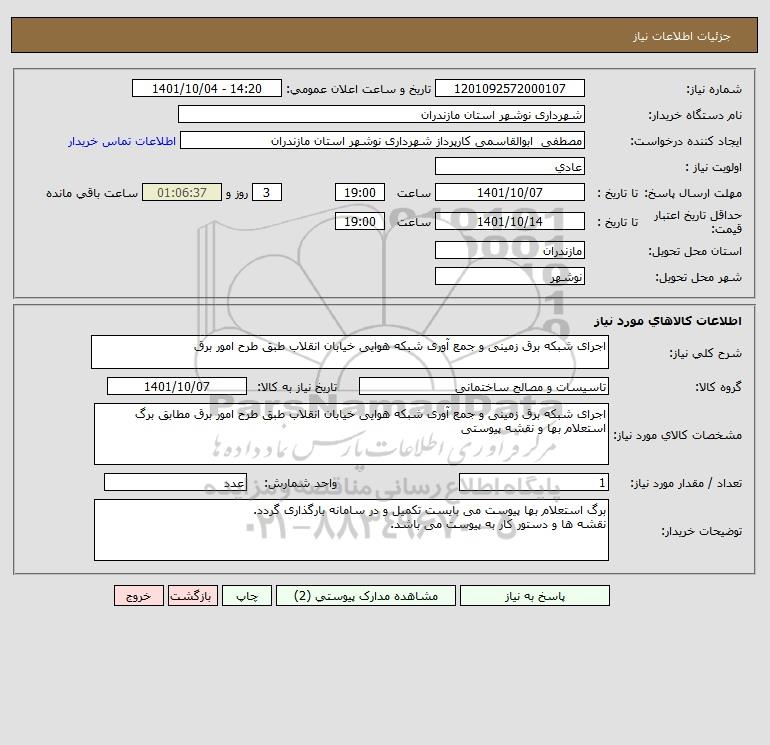Click the واحد شمارش label
770x745 pixels.
tap(301, 483)
